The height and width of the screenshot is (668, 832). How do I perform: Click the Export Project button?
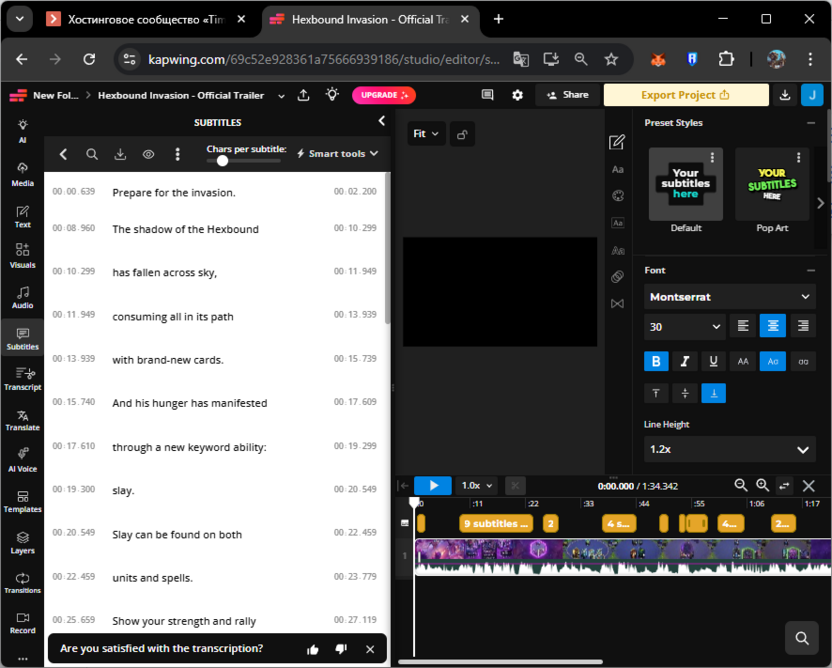(685, 95)
